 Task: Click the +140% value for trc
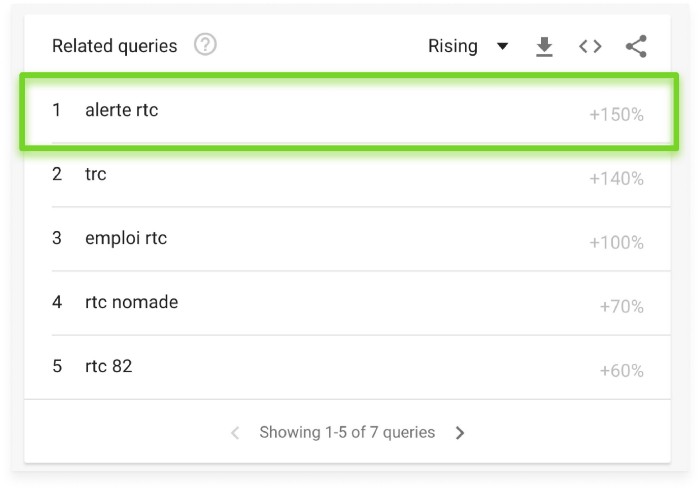[616, 179]
